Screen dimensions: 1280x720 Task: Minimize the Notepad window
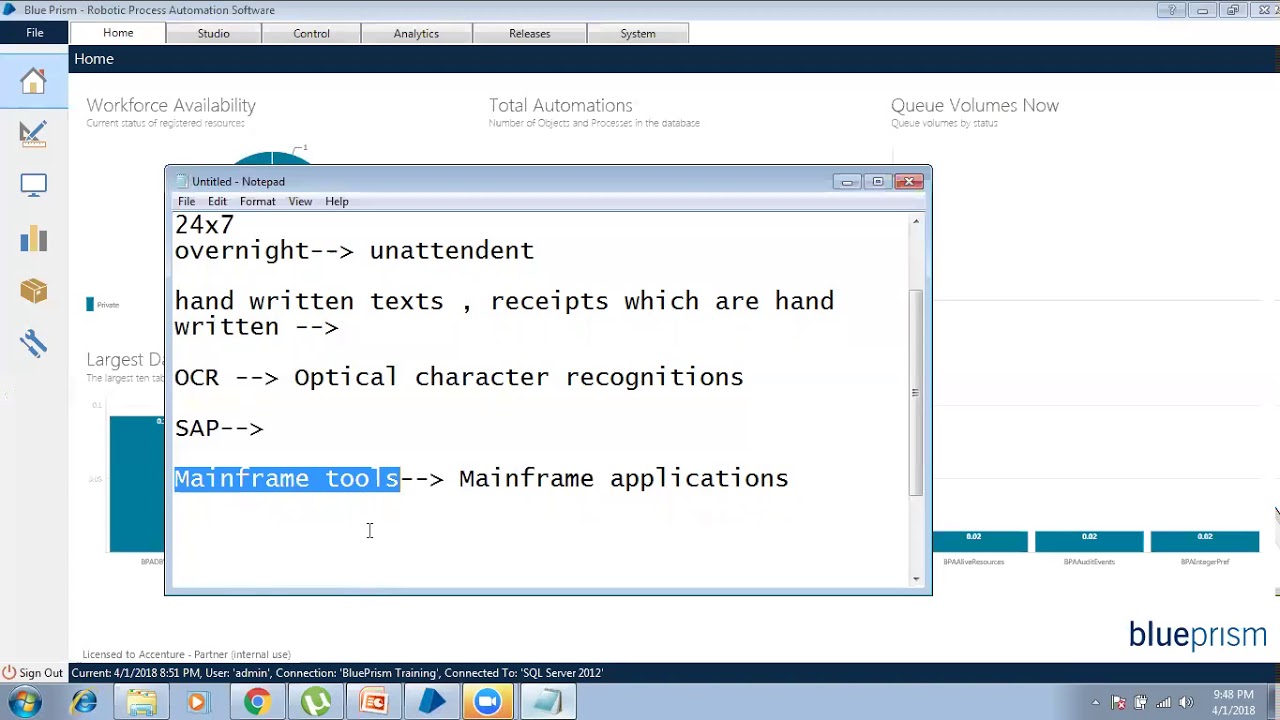[x=847, y=182]
